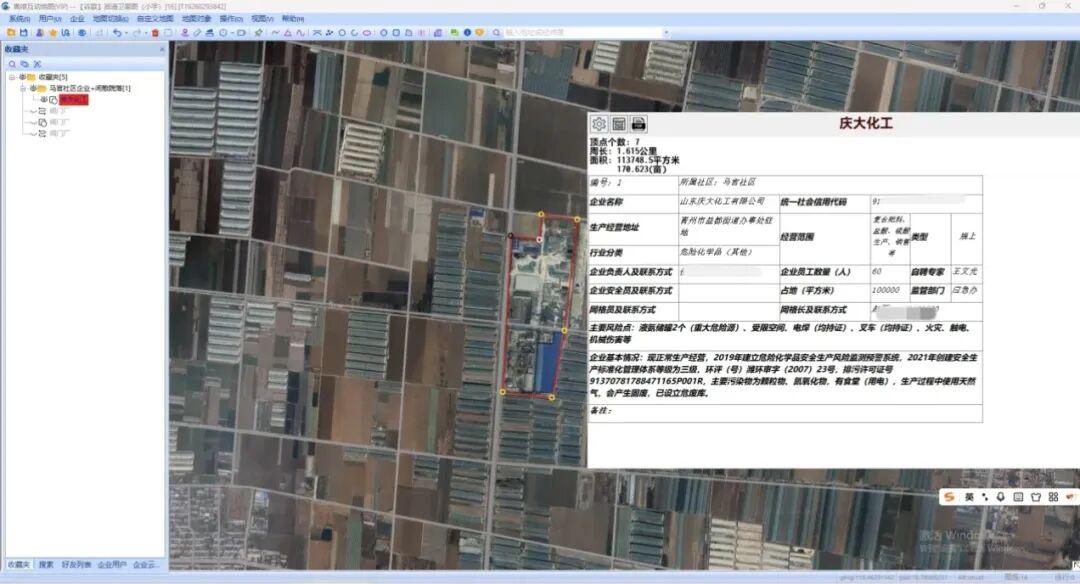1080x584 pixels.
Task: Select the pushpin marker tool
Action: tap(259, 33)
